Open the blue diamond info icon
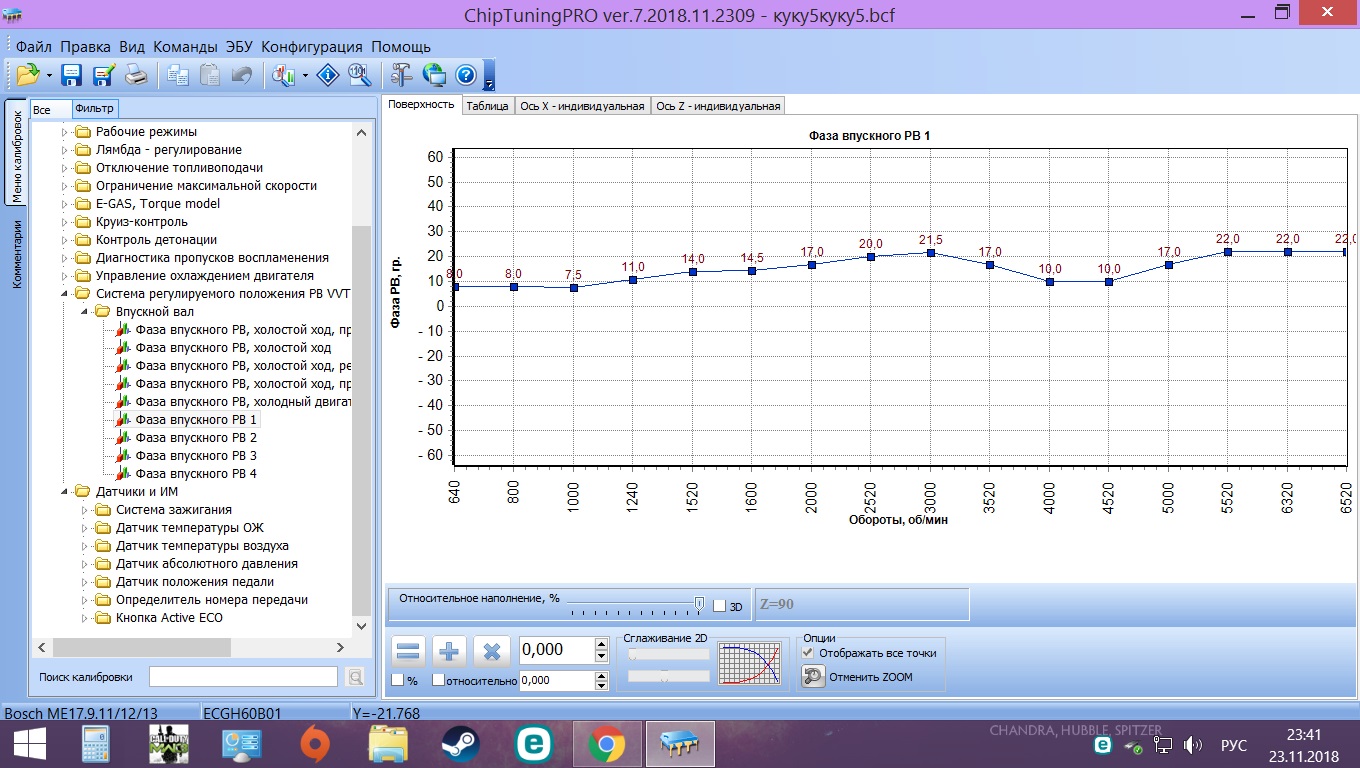The image size is (1360, 768). pos(328,75)
